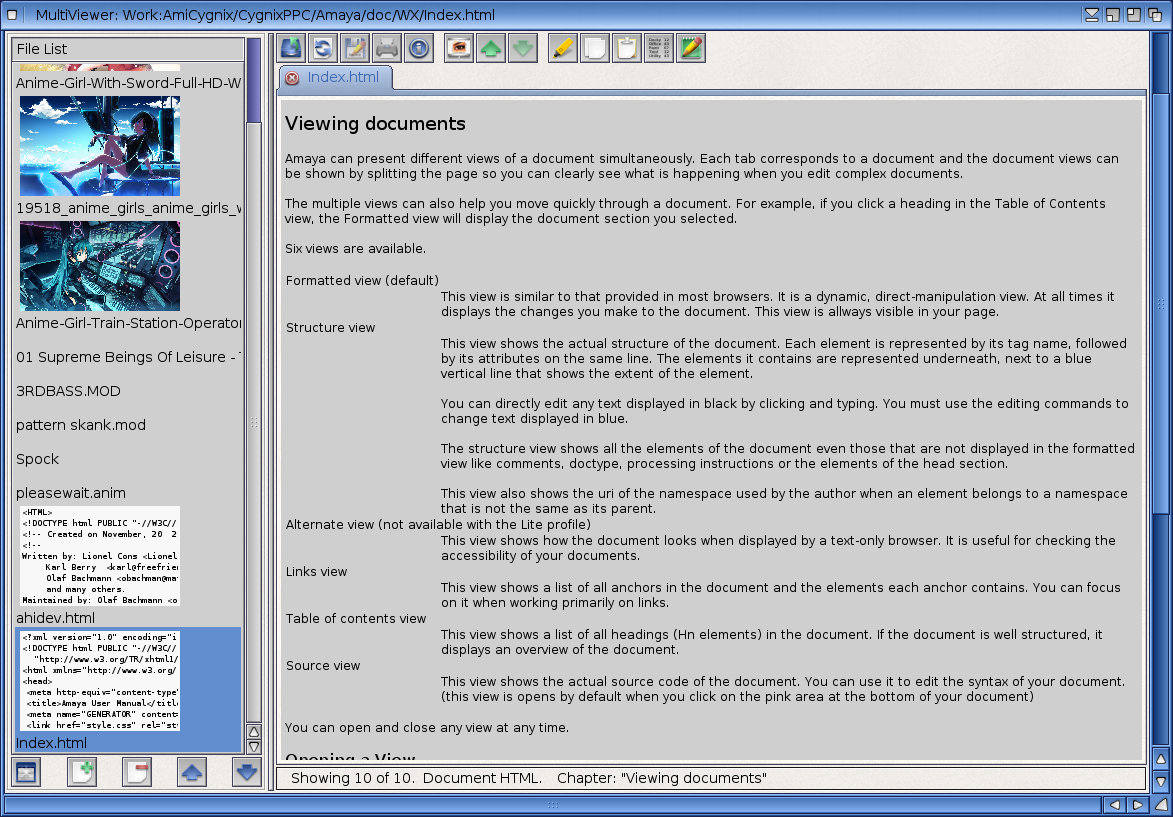This screenshot has height=817, width=1173.
Task: Select Spock in the file list
Action: [37, 459]
